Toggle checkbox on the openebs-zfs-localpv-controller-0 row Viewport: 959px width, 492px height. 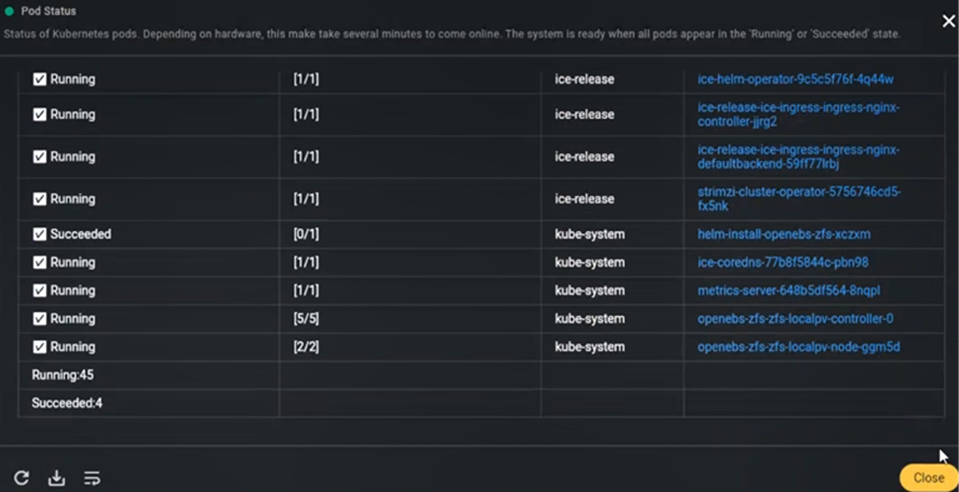click(x=40, y=319)
